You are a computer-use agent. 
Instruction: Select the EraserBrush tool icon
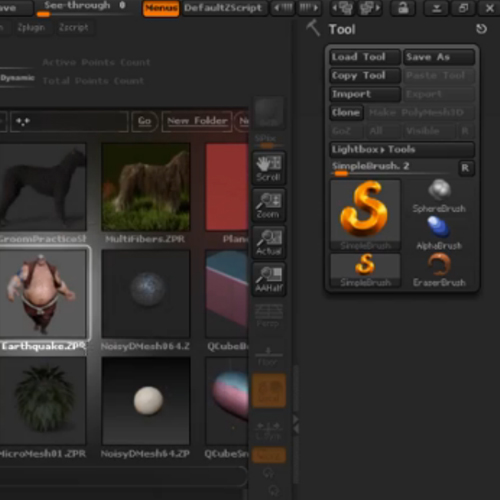click(x=439, y=270)
